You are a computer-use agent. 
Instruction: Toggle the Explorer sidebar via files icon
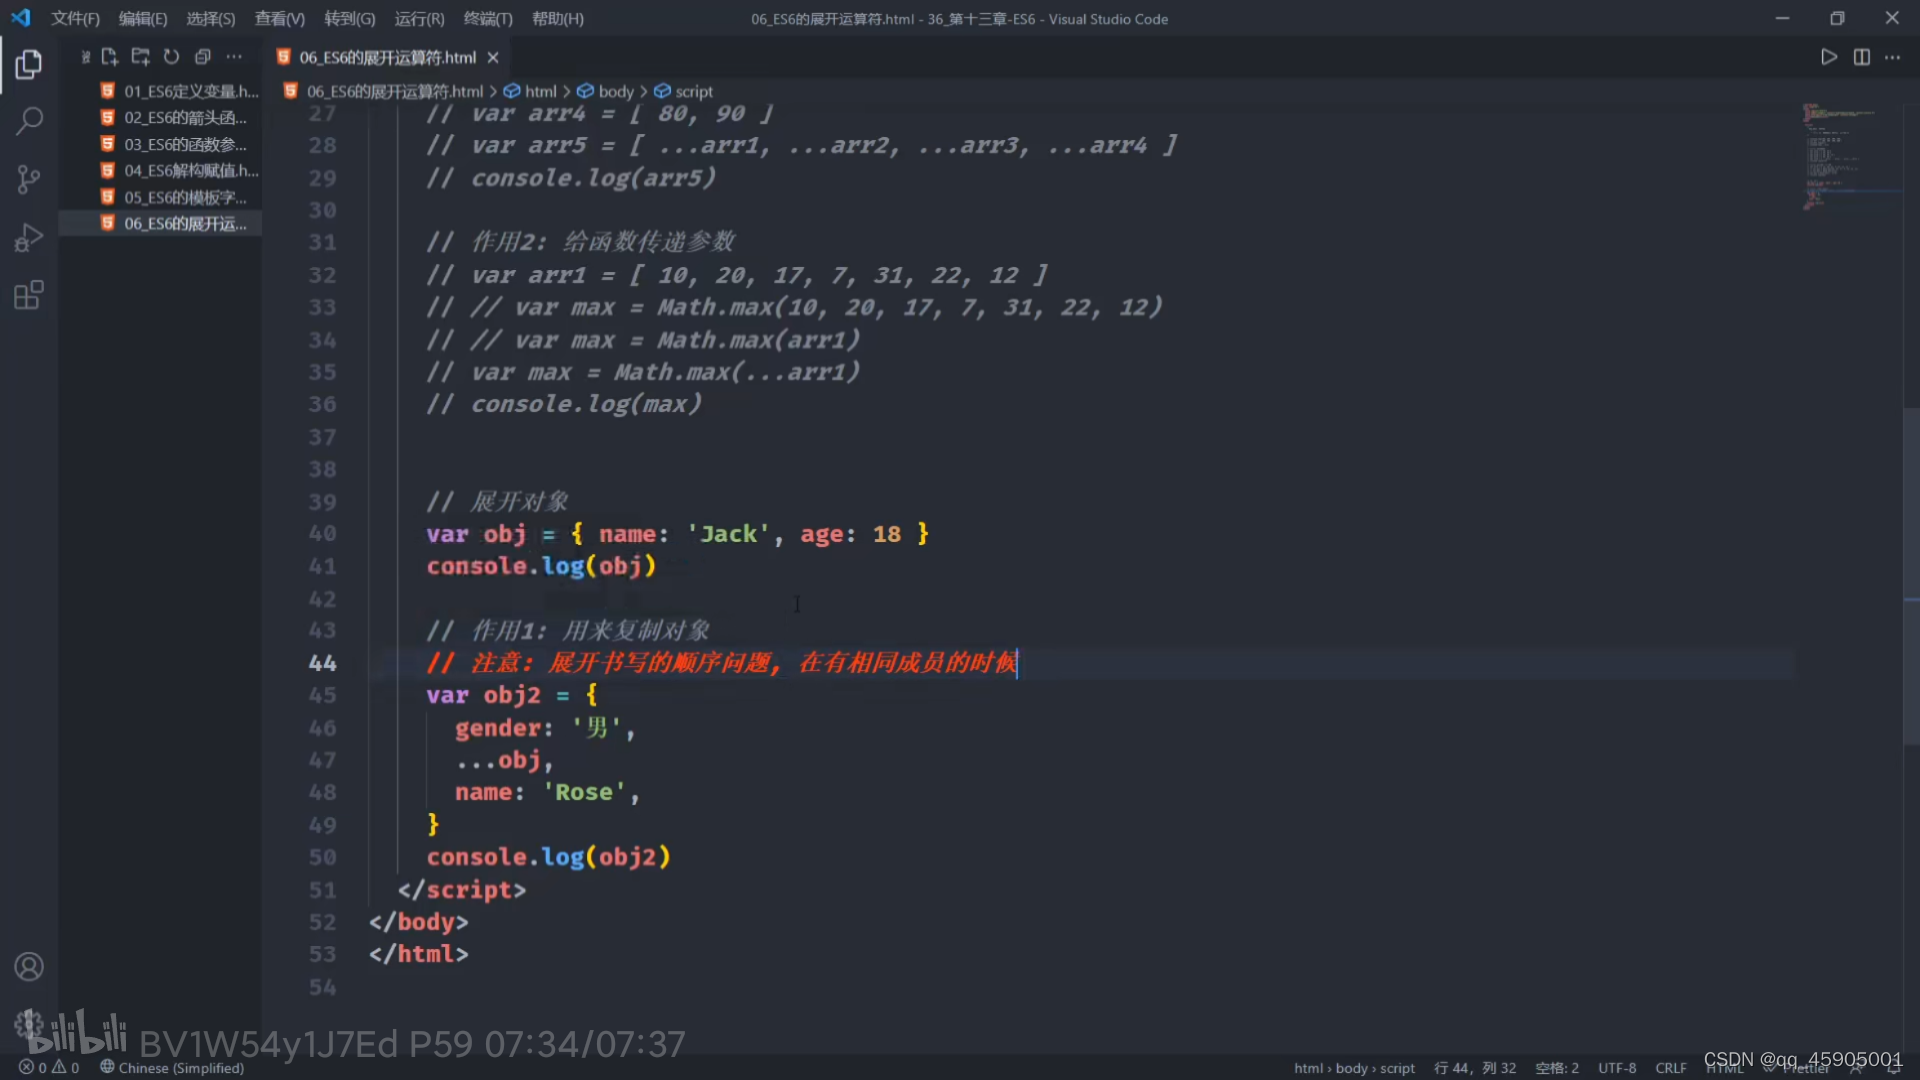point(29,64)
